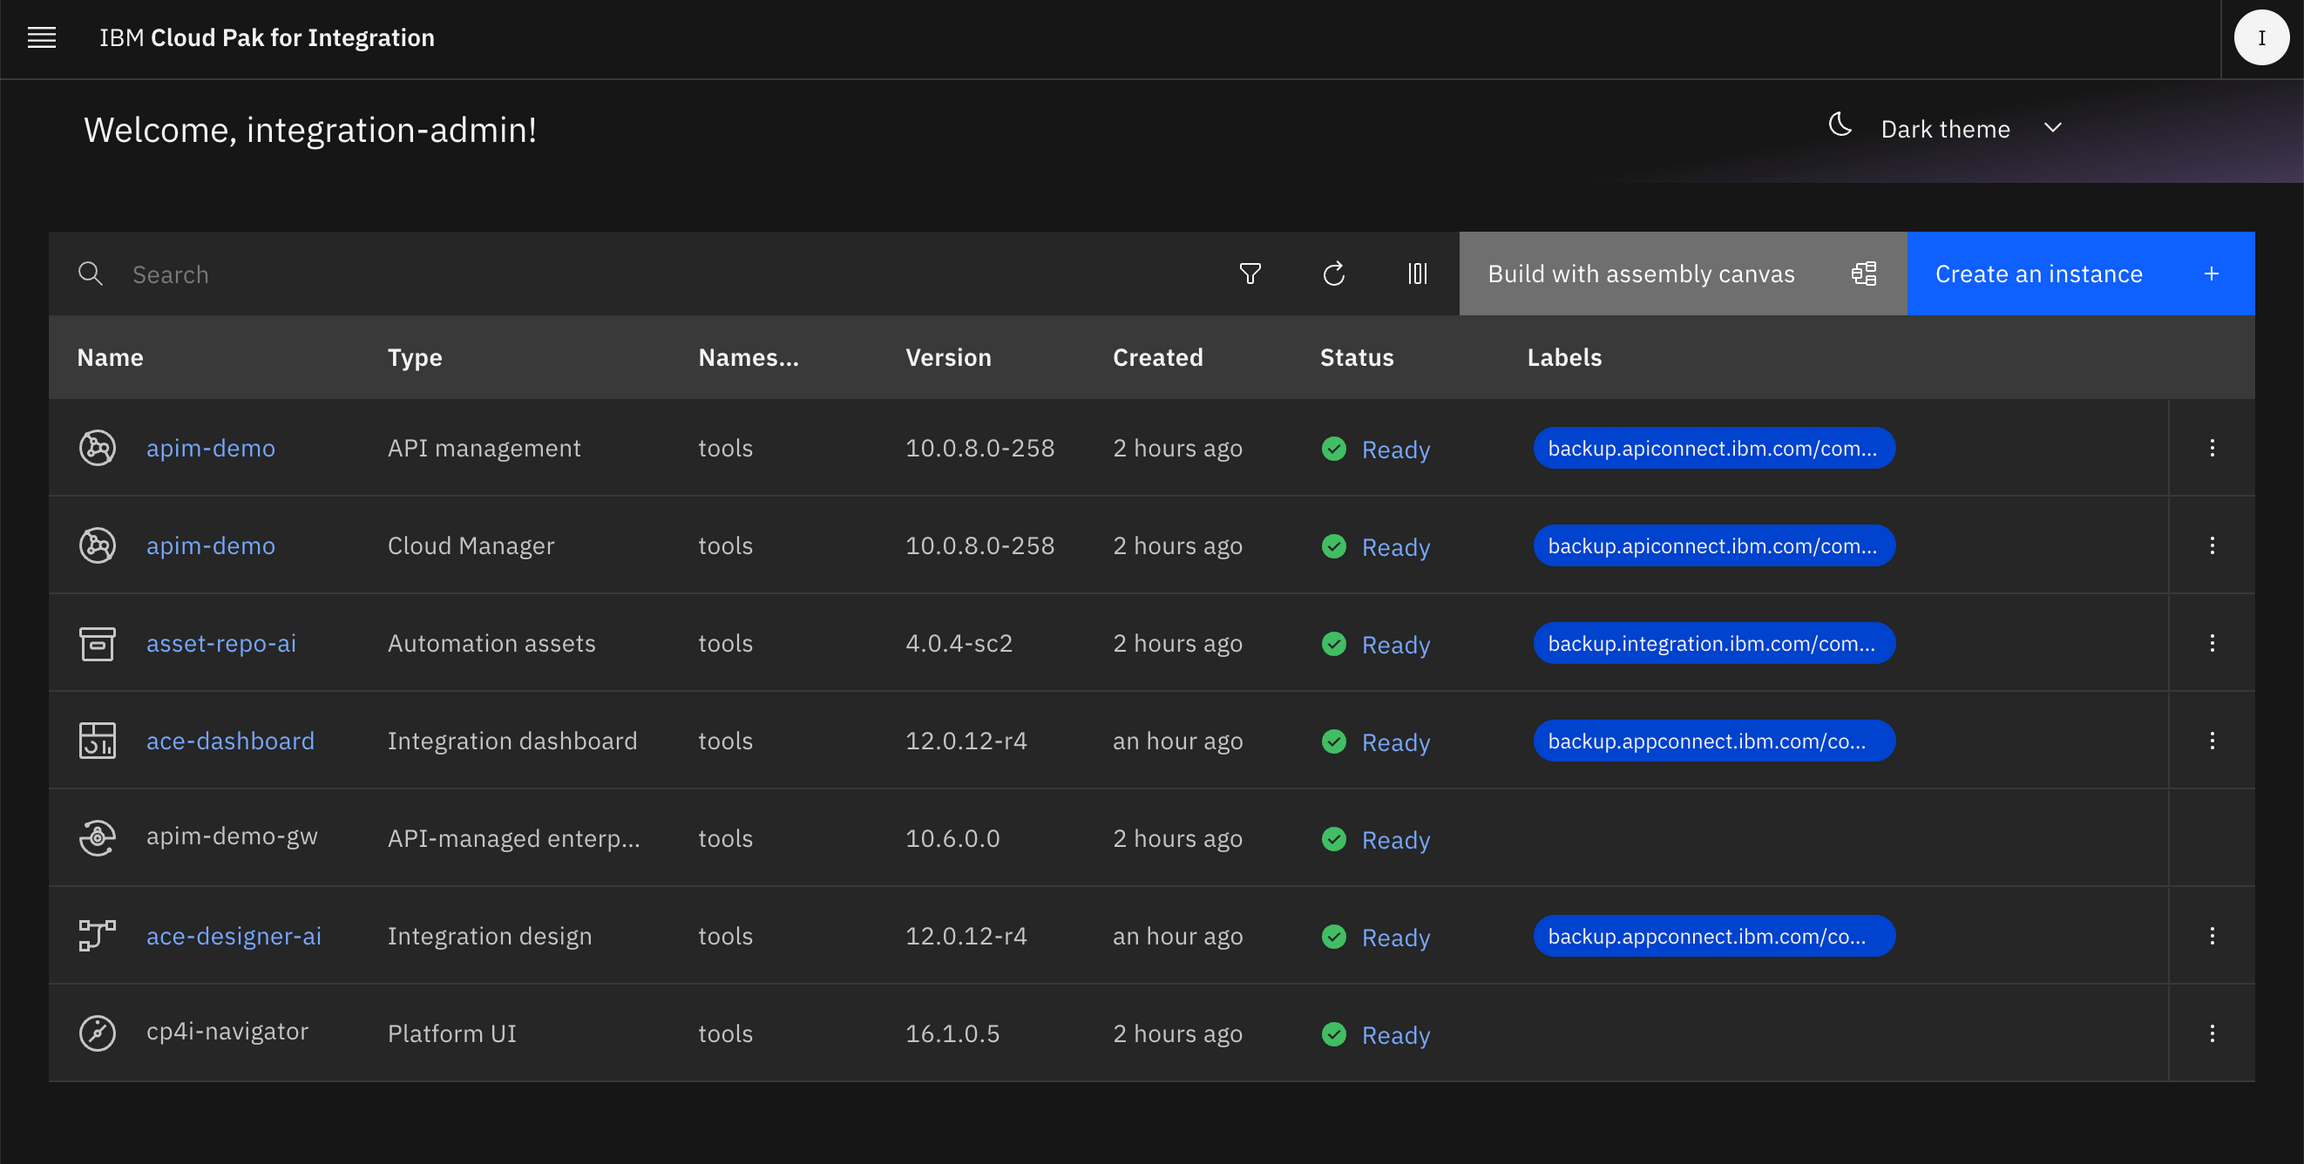This screenshot has width=2304, height=1164.
Task: Refresh the instances list
Action: 1333,273
